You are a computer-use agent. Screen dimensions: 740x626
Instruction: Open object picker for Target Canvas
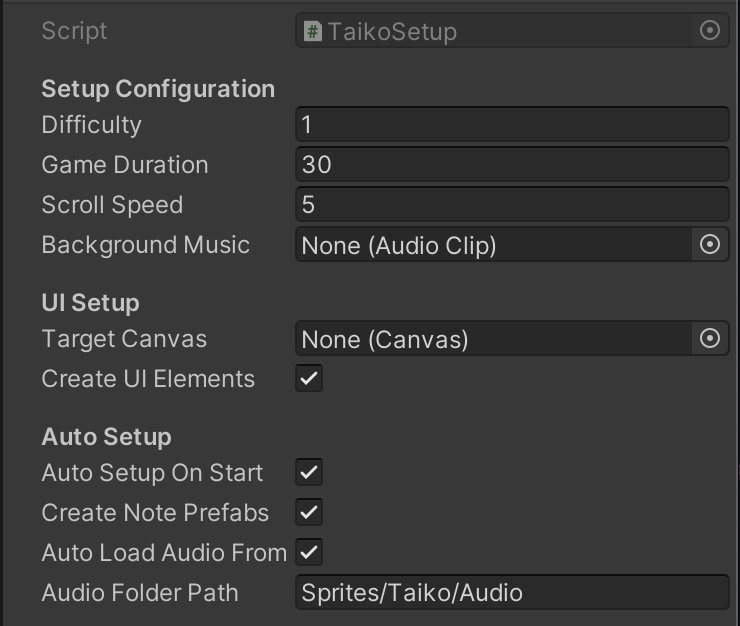click(709, 338)
